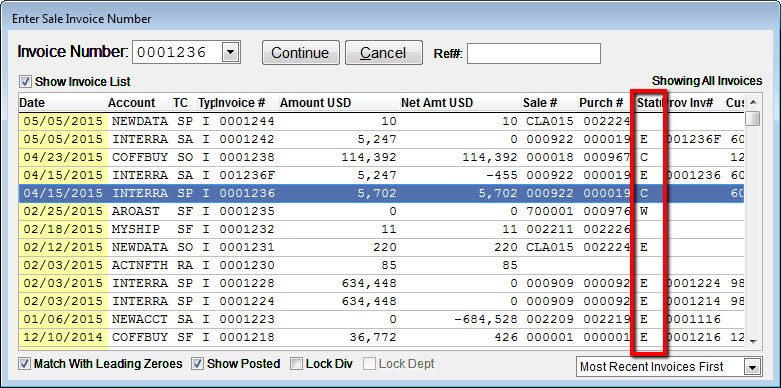This screenshot has width=781, height=388.
Task: Click the amount 114,392 in Amount USD column
Action: (369, 158)
